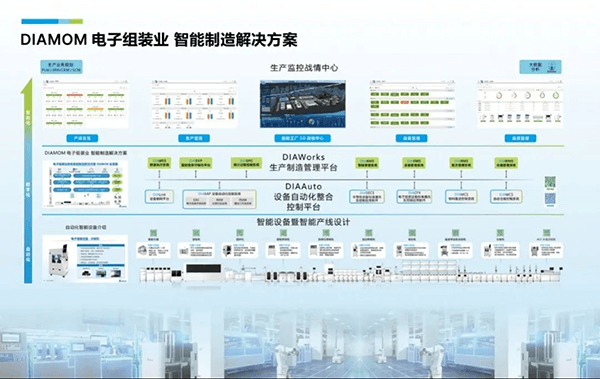The width and height of the screenshot is (600, 379).
Task: Click the DIAWCS box in DIAAuto row
Action: coord(506,197)
